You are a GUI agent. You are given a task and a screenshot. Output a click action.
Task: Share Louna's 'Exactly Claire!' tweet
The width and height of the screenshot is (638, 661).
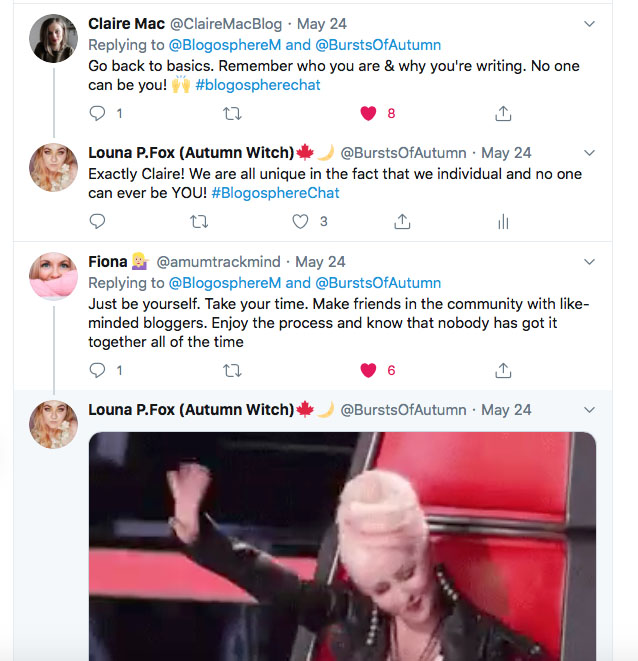(x=402, y=221)
